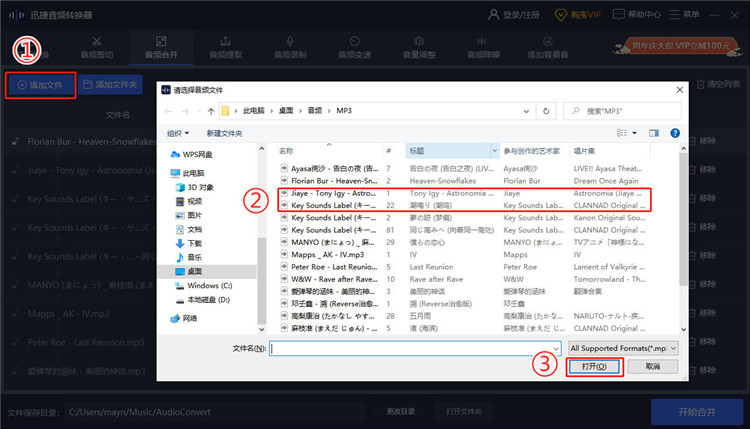
Task: Click the 打开(O) open button
Action: click(x=594, y=366)
